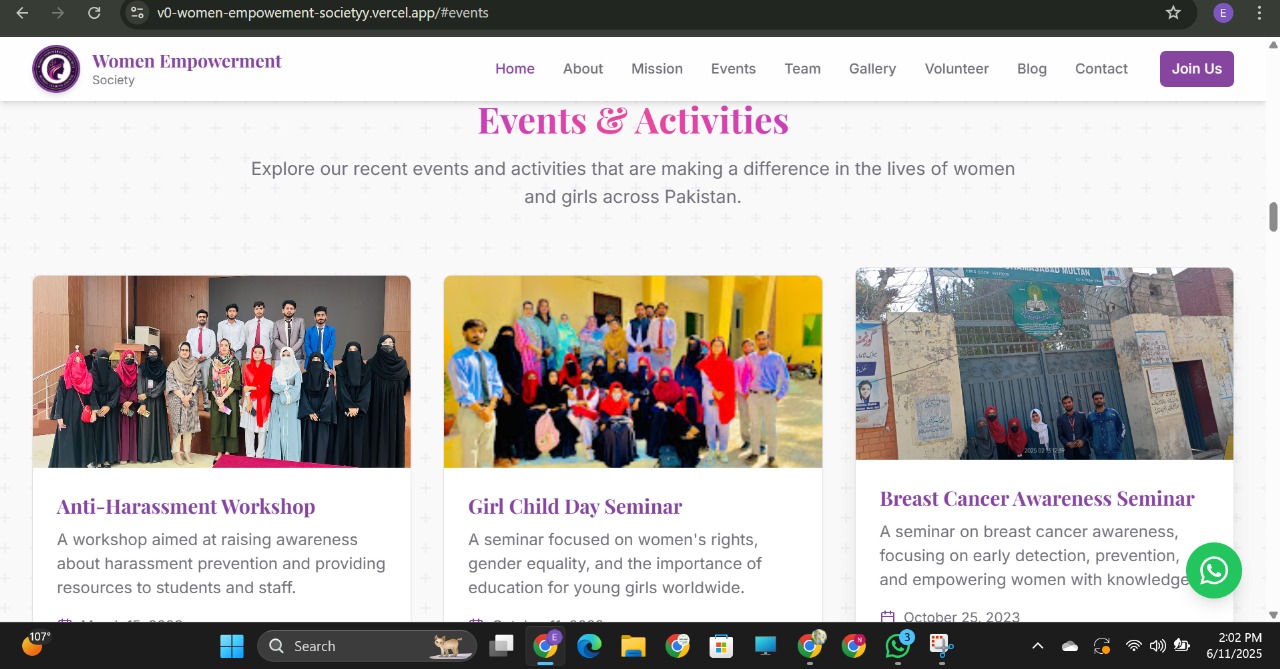Open Contact nav item
The image size is (1280, 669).
(1101, 69)
